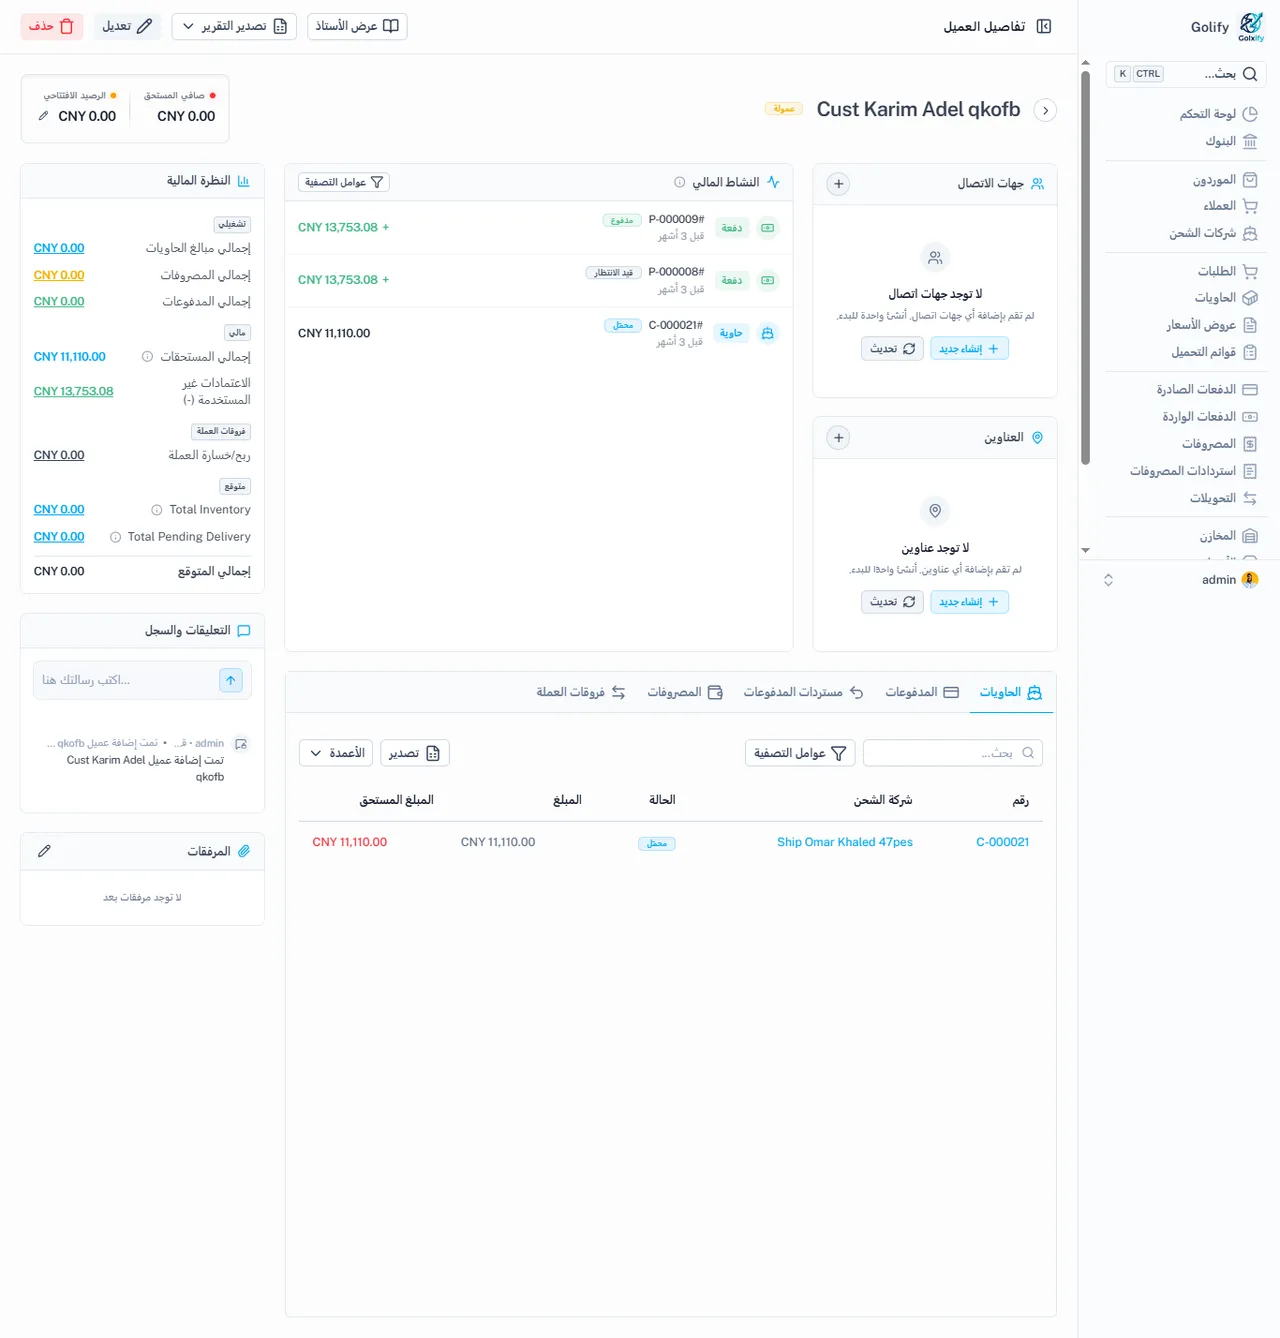
Task: Click the عروض الأسعار quotes icon in sidebar
Action: click(x=1250, y=325)
